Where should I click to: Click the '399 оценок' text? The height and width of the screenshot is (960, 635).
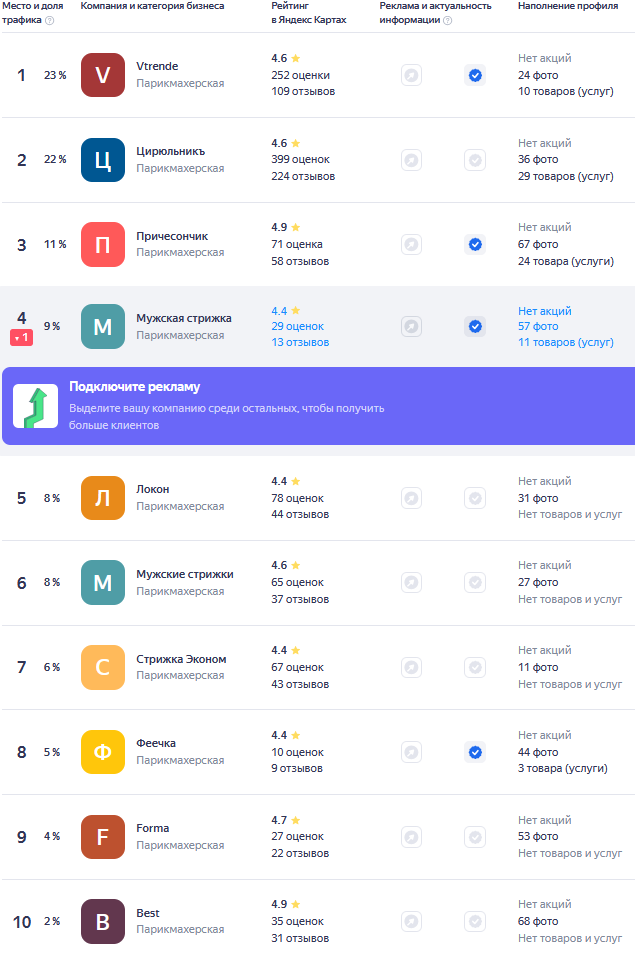point(301,159)
